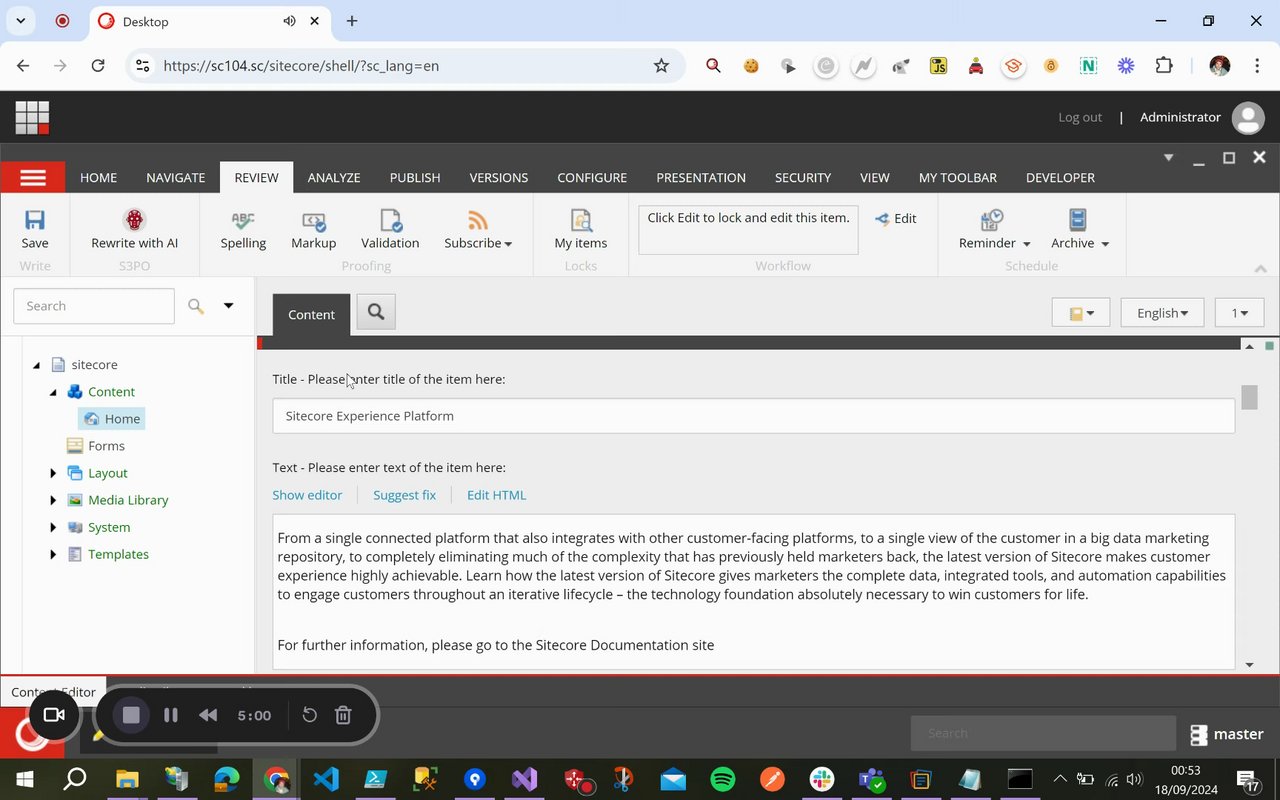Select the Forms item in tree
Viewport: 1280px width, 800px height.
pyautogui.click(x=96, y=446)
